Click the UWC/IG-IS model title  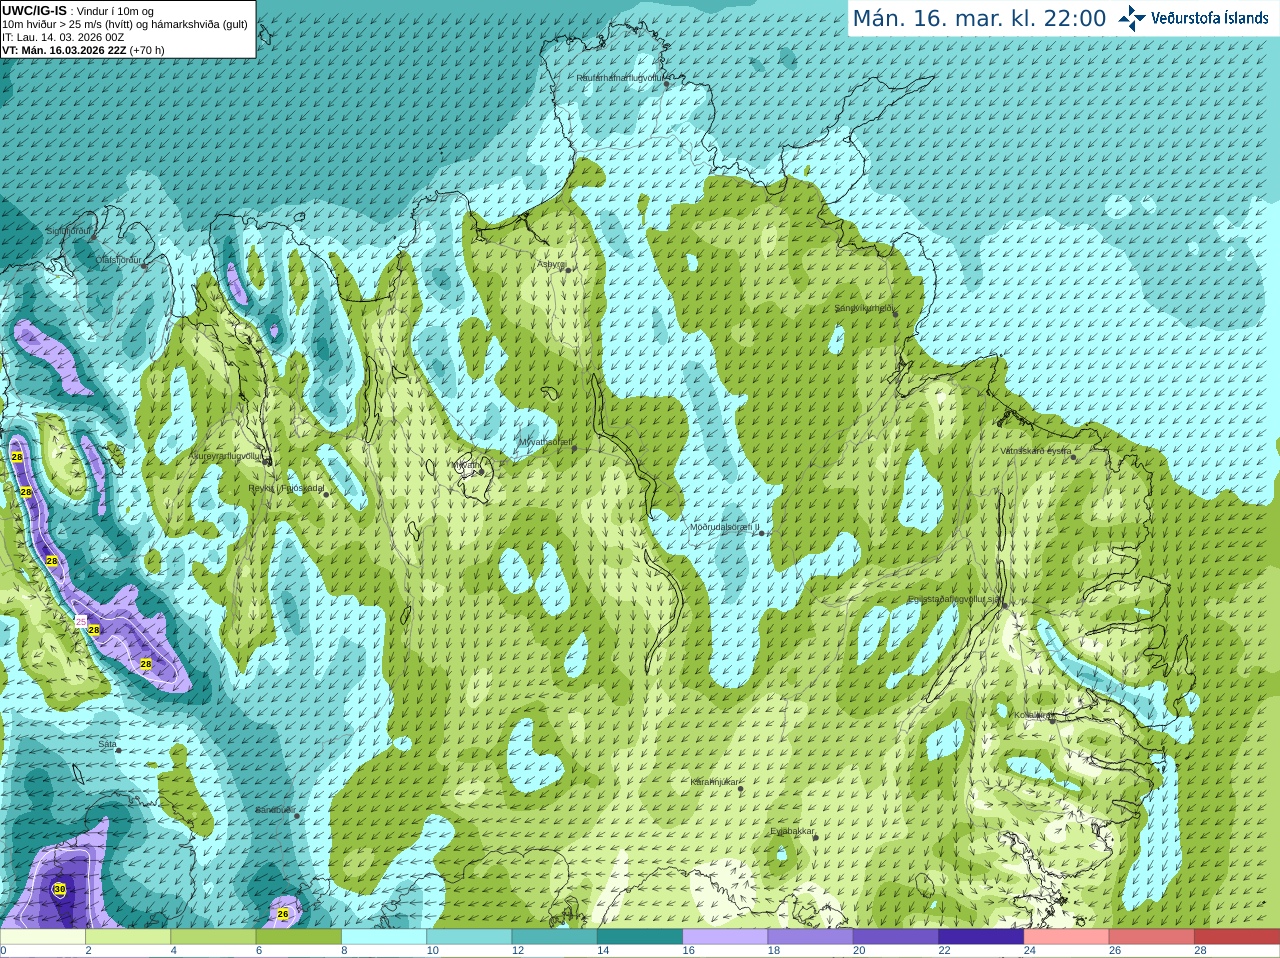coord(34,10)
